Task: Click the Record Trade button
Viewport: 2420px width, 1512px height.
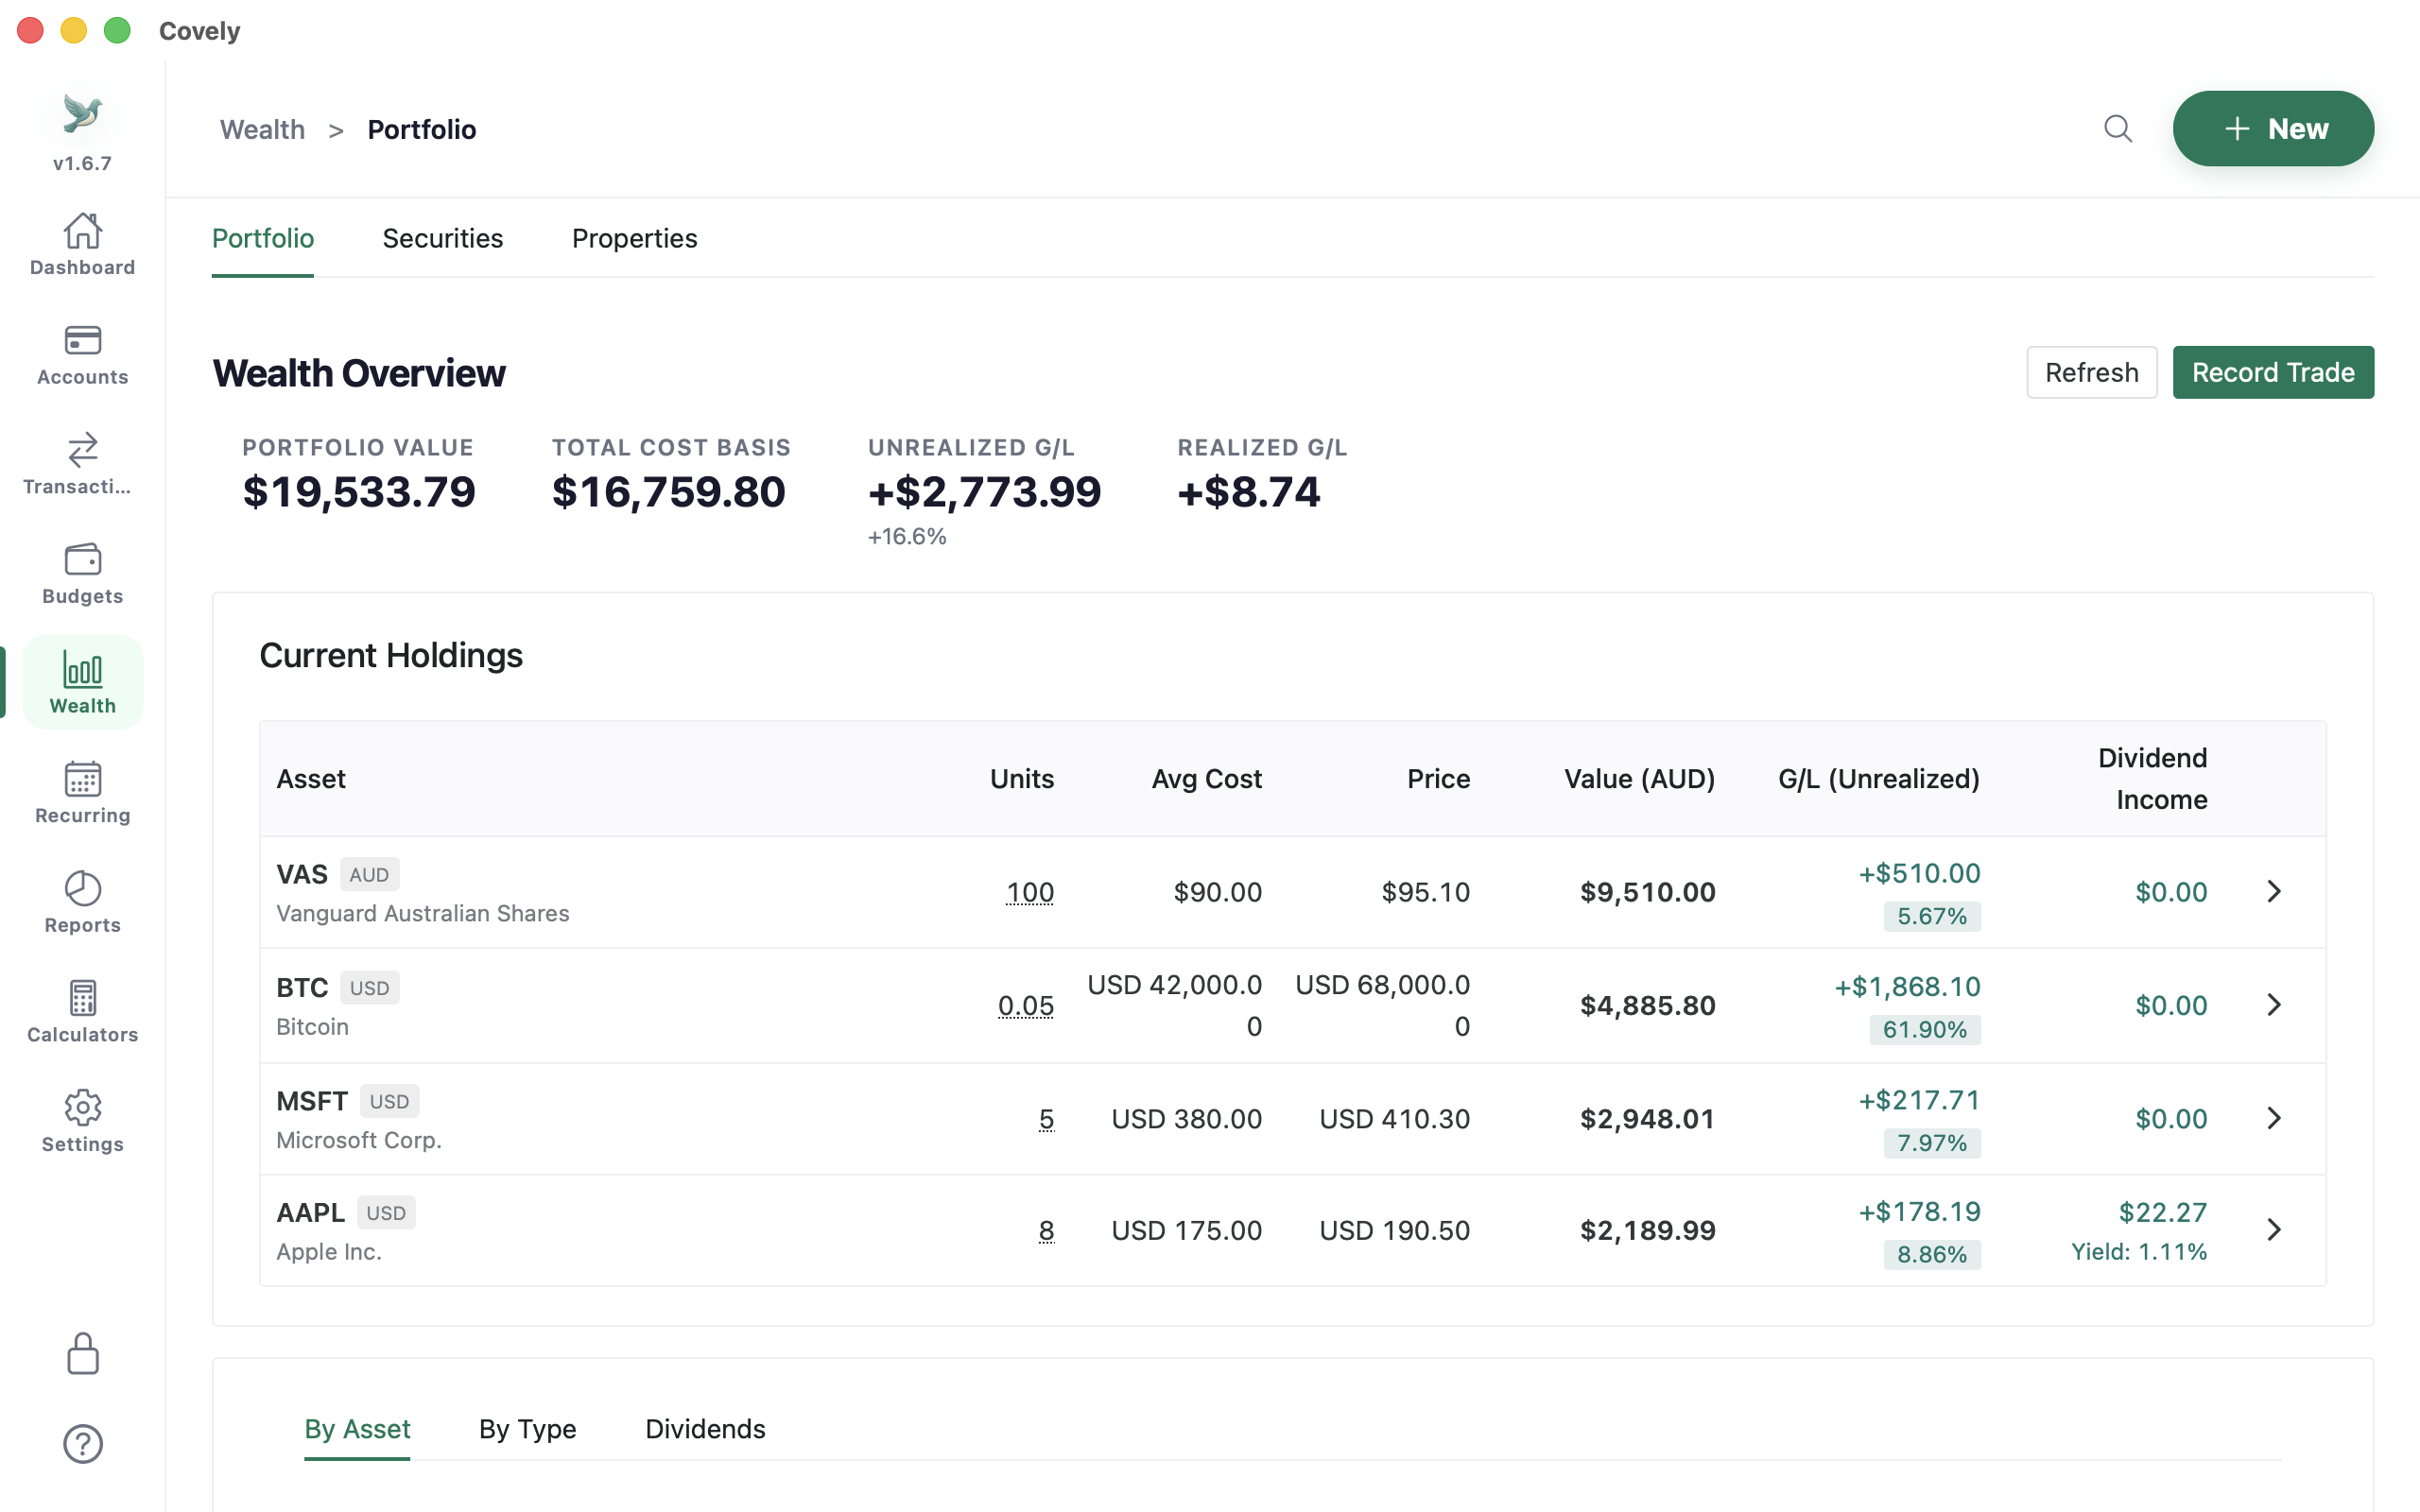Action: coord(2272,373)
